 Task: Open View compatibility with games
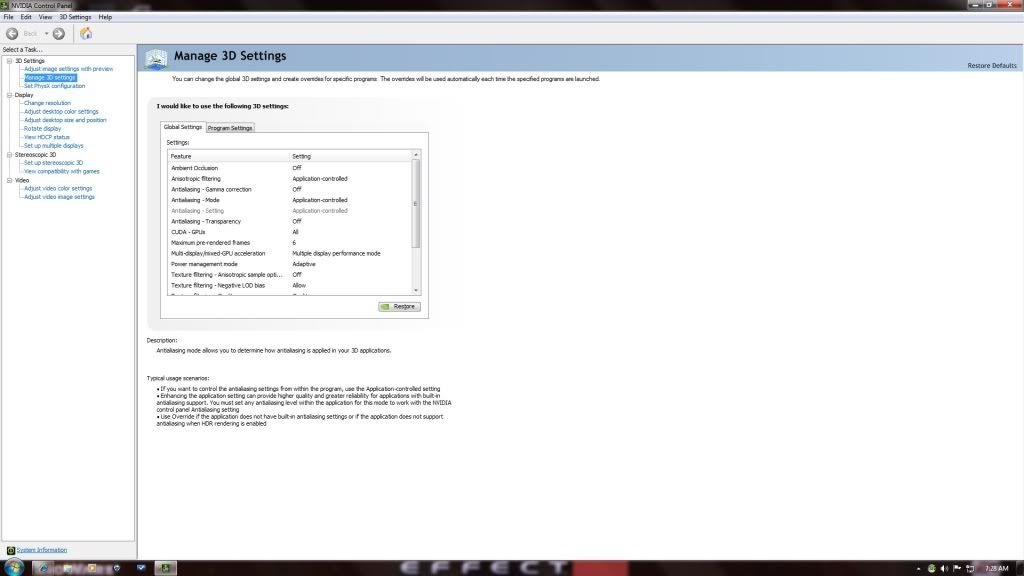click(x=62, y=171)
